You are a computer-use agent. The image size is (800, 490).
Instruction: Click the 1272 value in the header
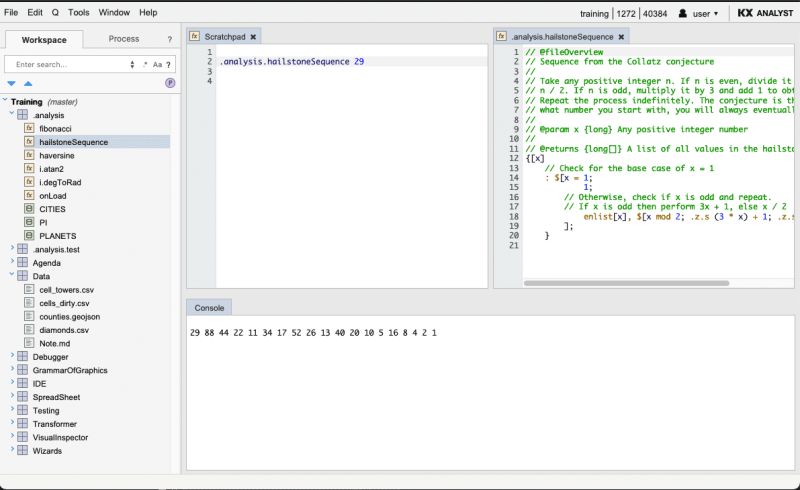click(x=626, y=14)
